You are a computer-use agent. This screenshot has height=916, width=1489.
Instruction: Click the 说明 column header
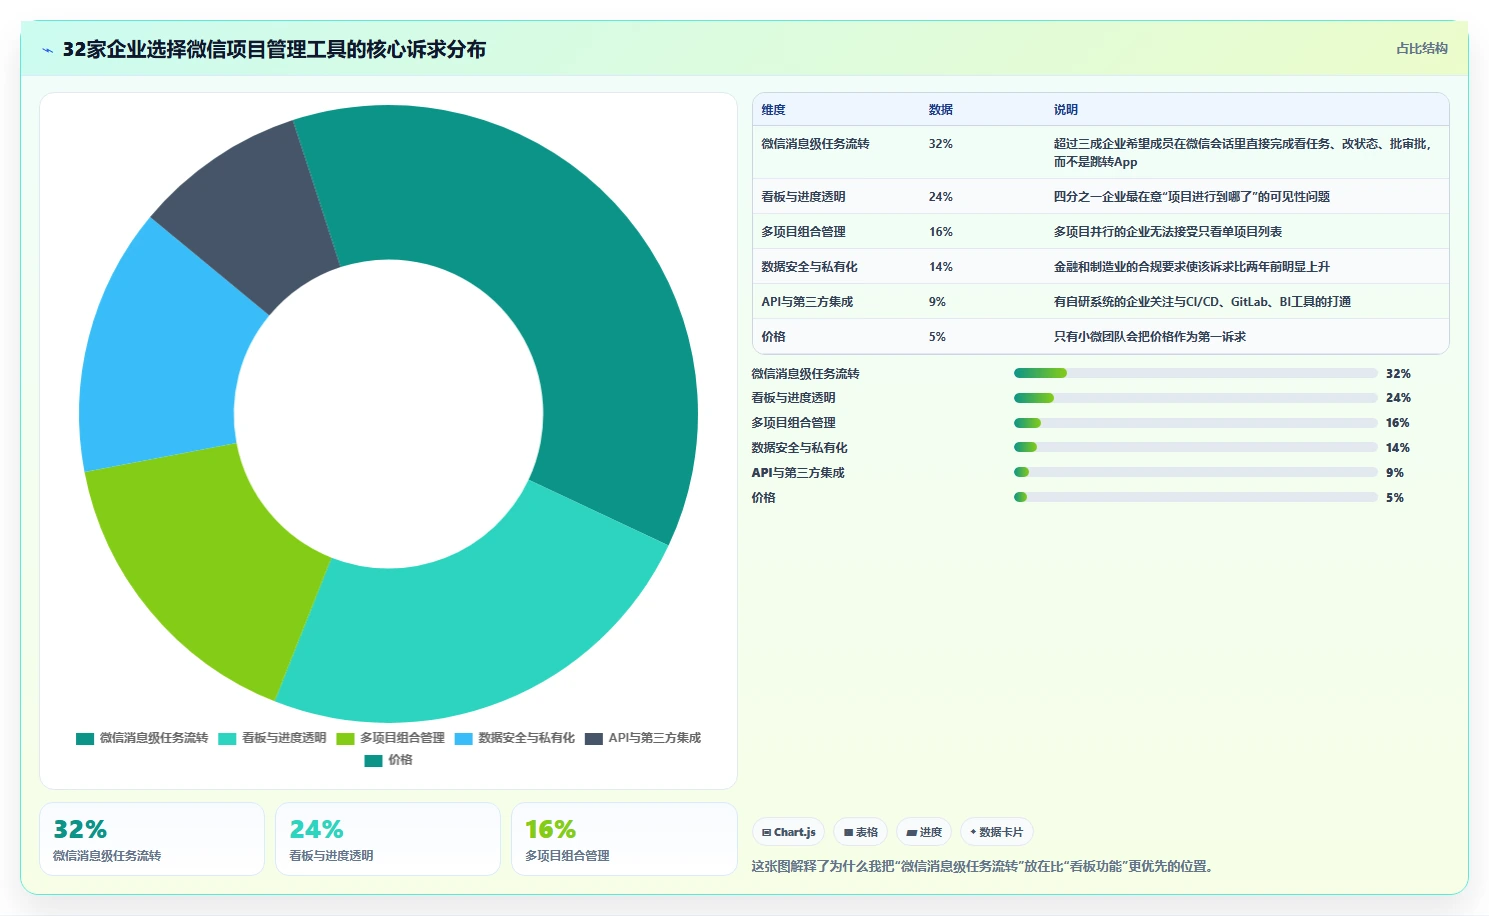coord(1066,110)
